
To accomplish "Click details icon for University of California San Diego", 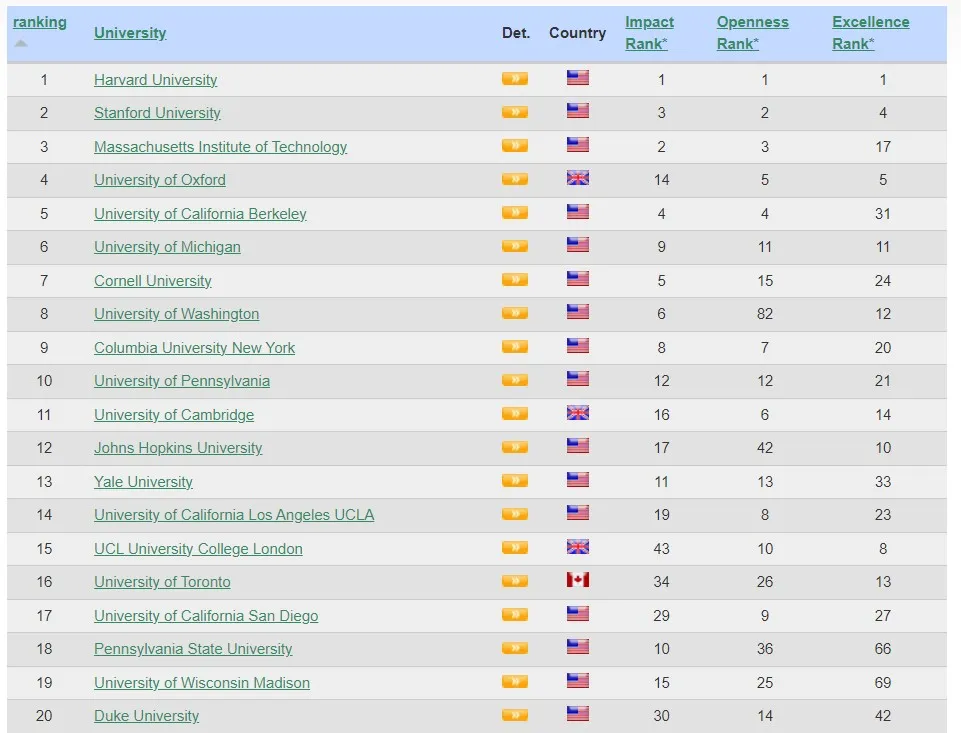I will click(515, 615).
